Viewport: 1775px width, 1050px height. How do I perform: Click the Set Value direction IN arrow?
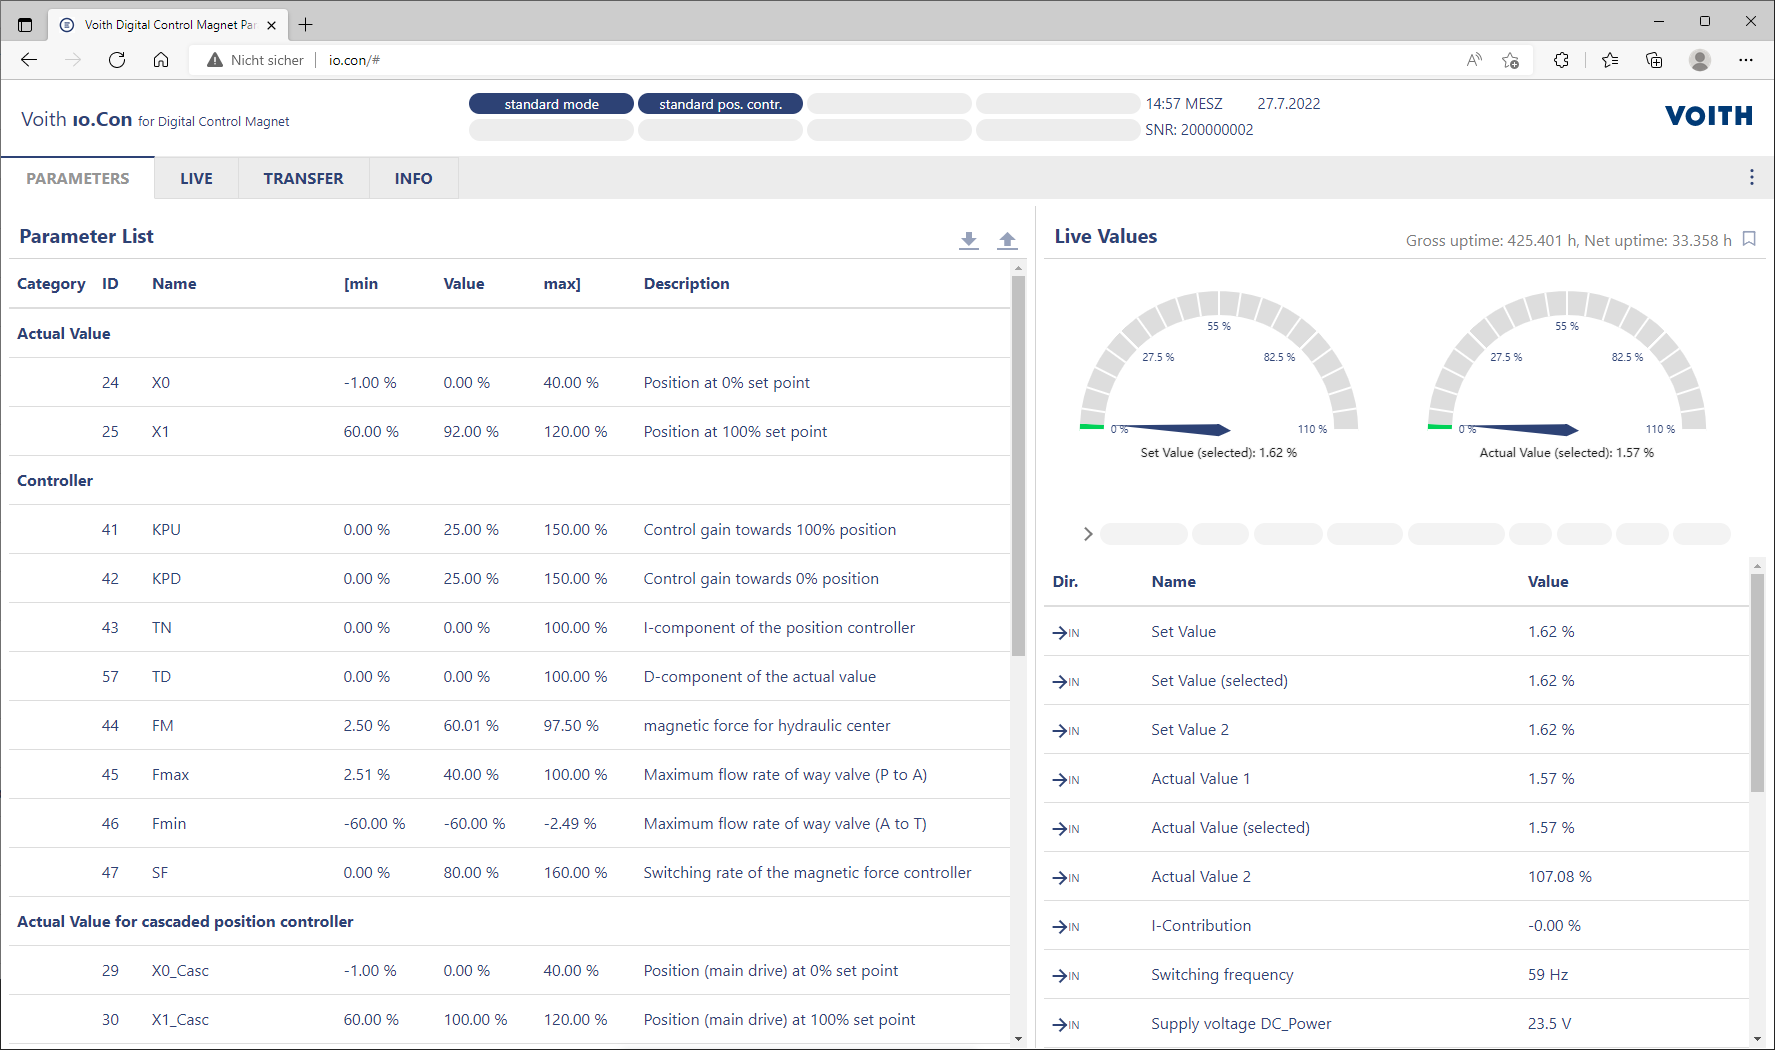(x=1066, y=632)
